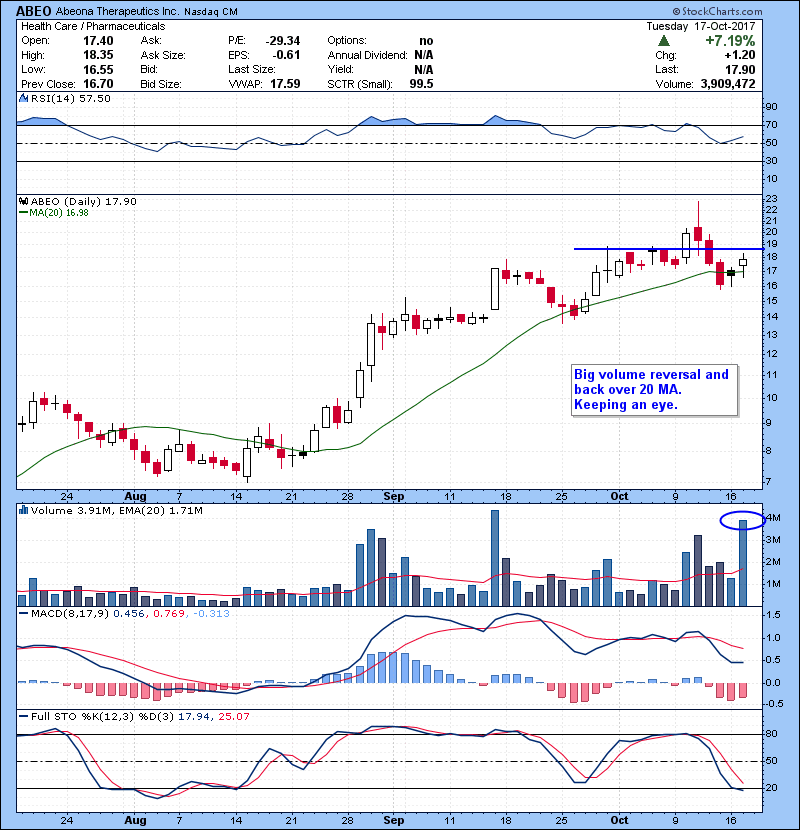
Task: Click the EMA(20) 1.71M volume legend
Action: coord(161,510)
